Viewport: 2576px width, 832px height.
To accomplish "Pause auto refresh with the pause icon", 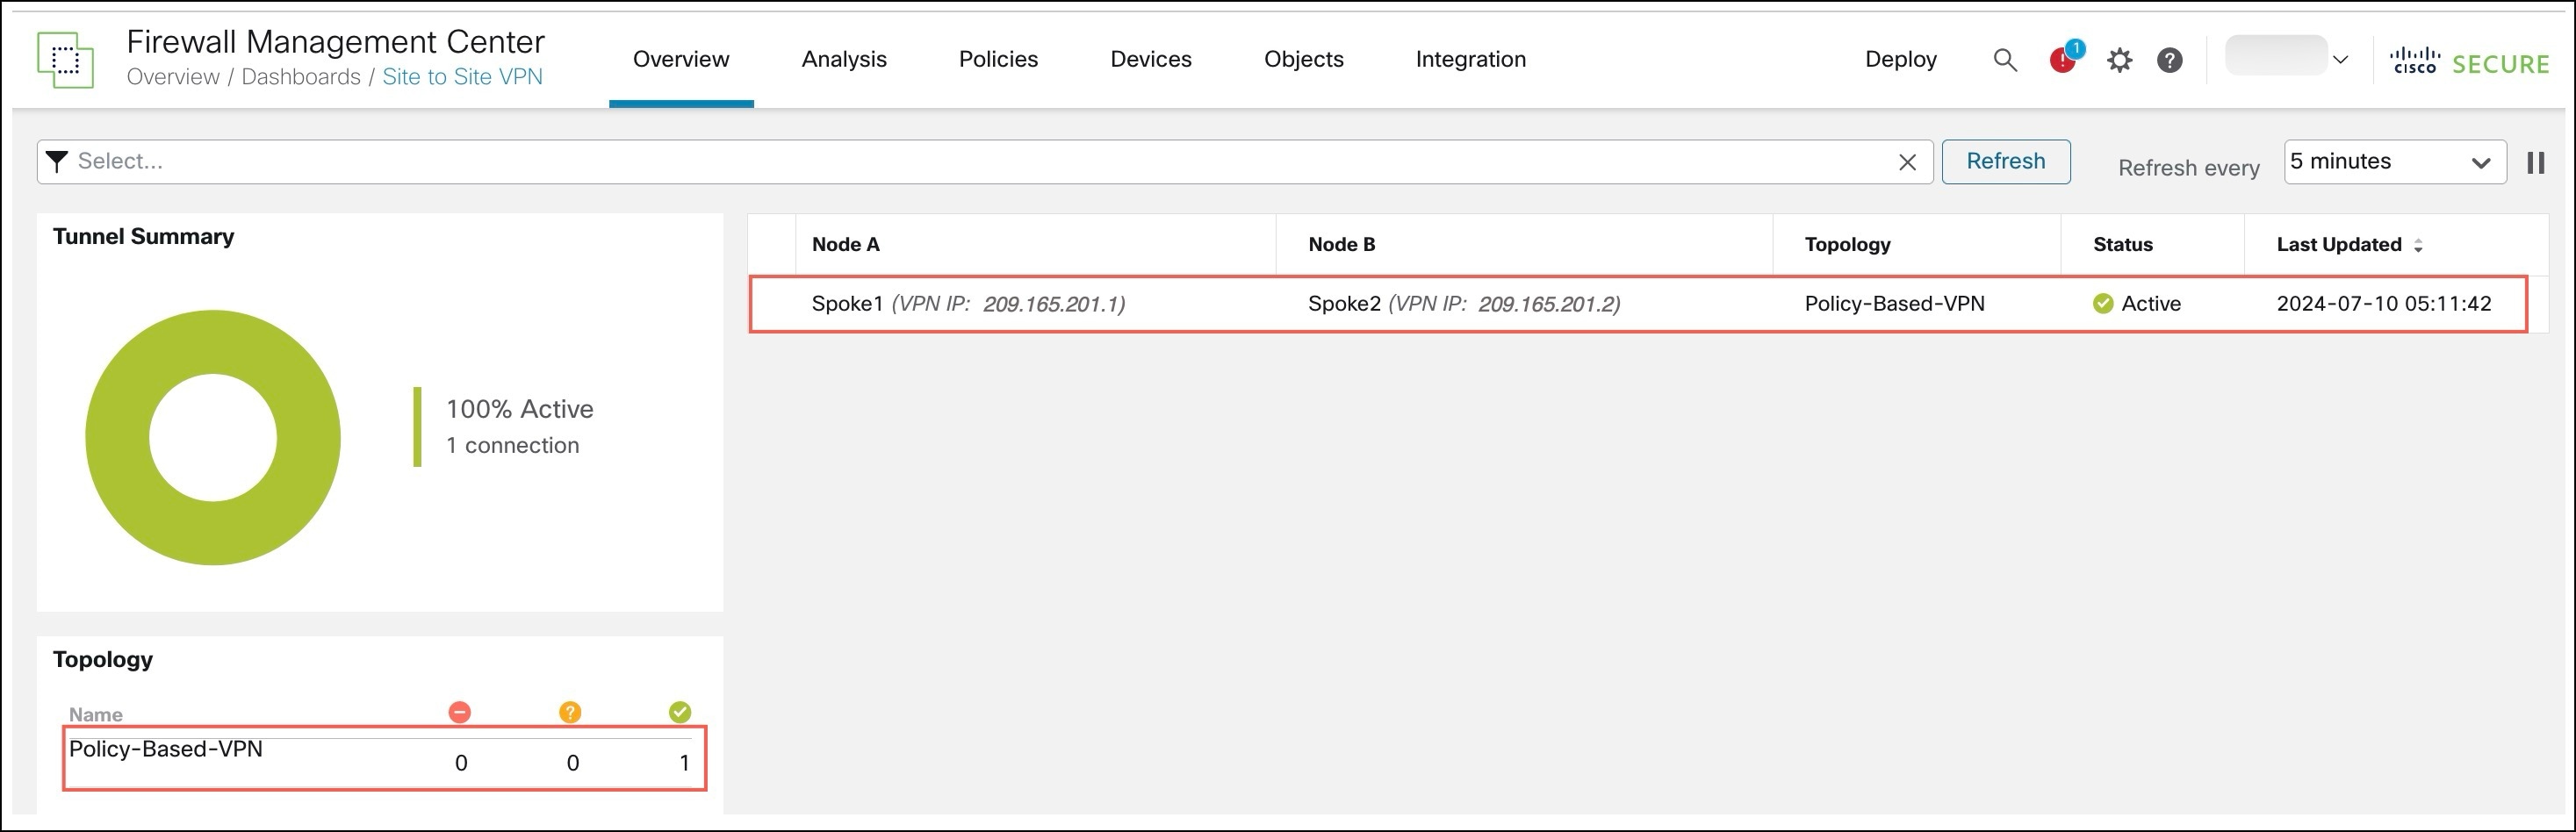I will tap(2535, 162).
